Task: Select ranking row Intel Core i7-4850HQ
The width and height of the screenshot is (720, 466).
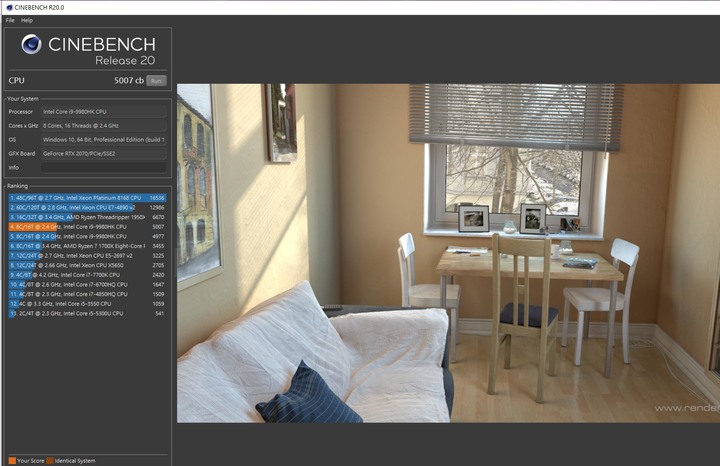Action: (x=87, y=294)
